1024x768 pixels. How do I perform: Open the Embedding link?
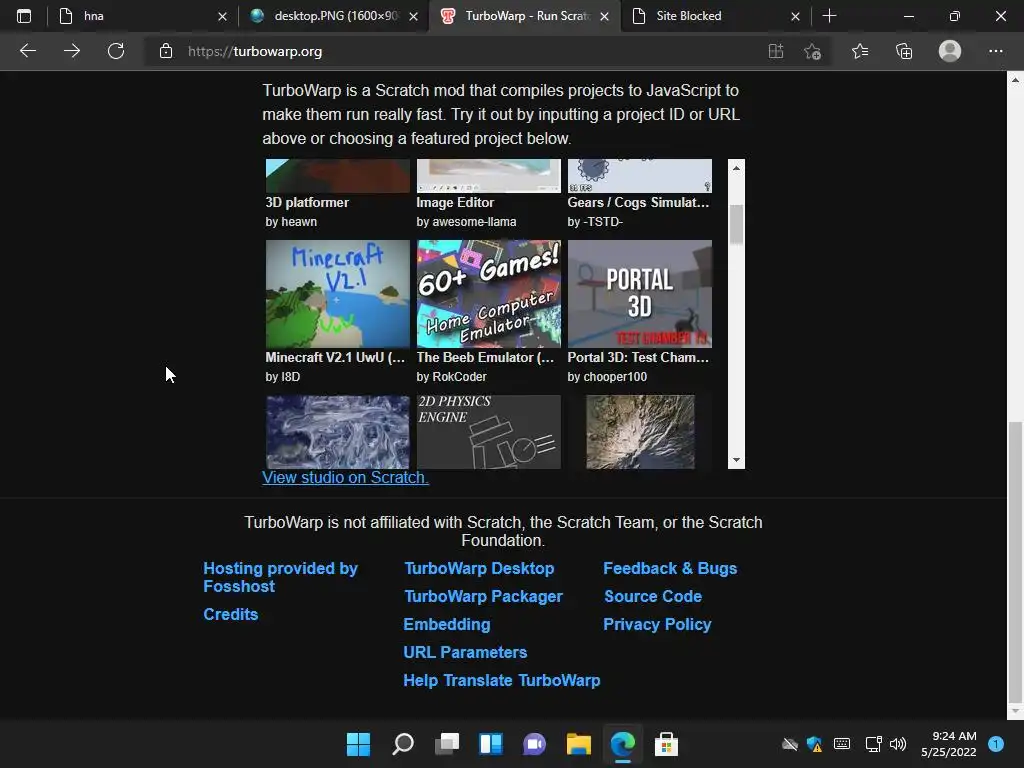(x=447, y=624)
